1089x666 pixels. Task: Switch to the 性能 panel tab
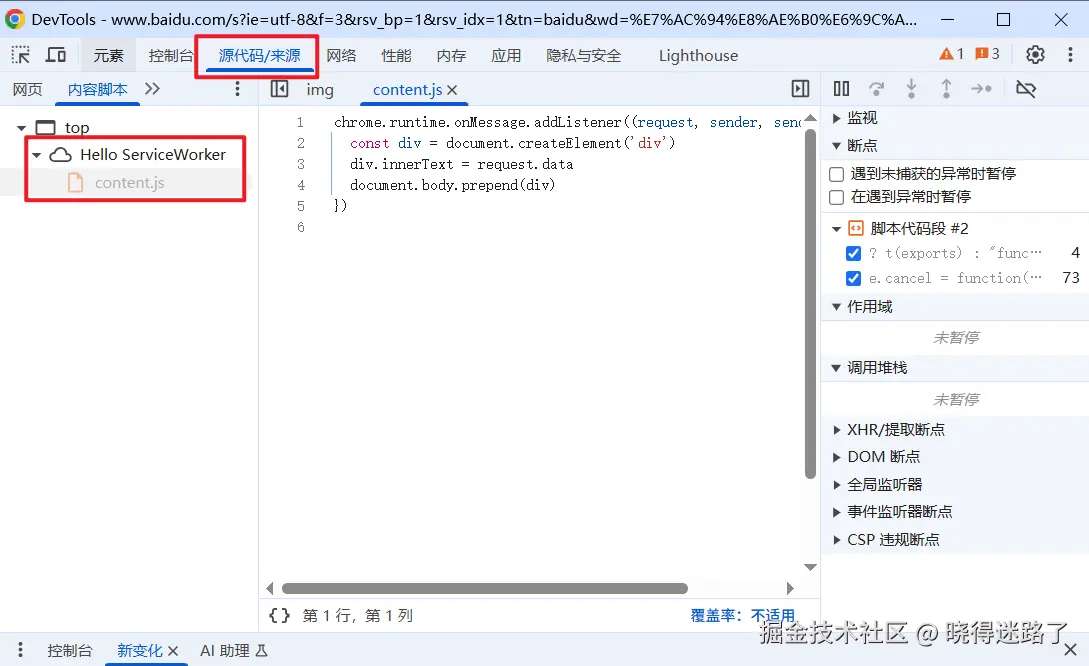pos(396,56)
